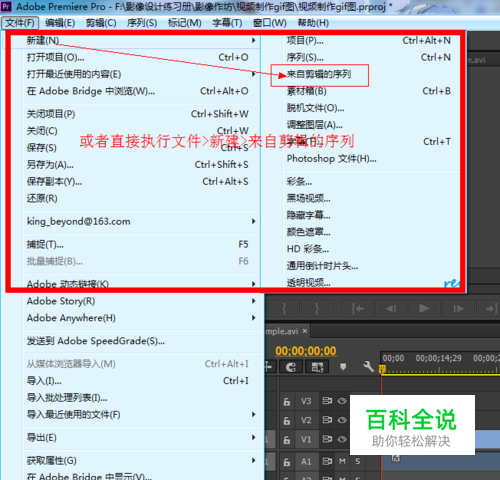Open the 窗口(W) menu
This screenshot has height=480, width=500.
click(270, 23)
